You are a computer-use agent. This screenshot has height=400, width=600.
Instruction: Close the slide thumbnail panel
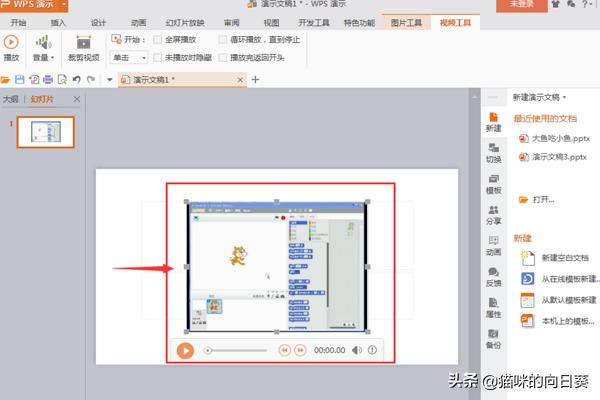pos(77,99)
